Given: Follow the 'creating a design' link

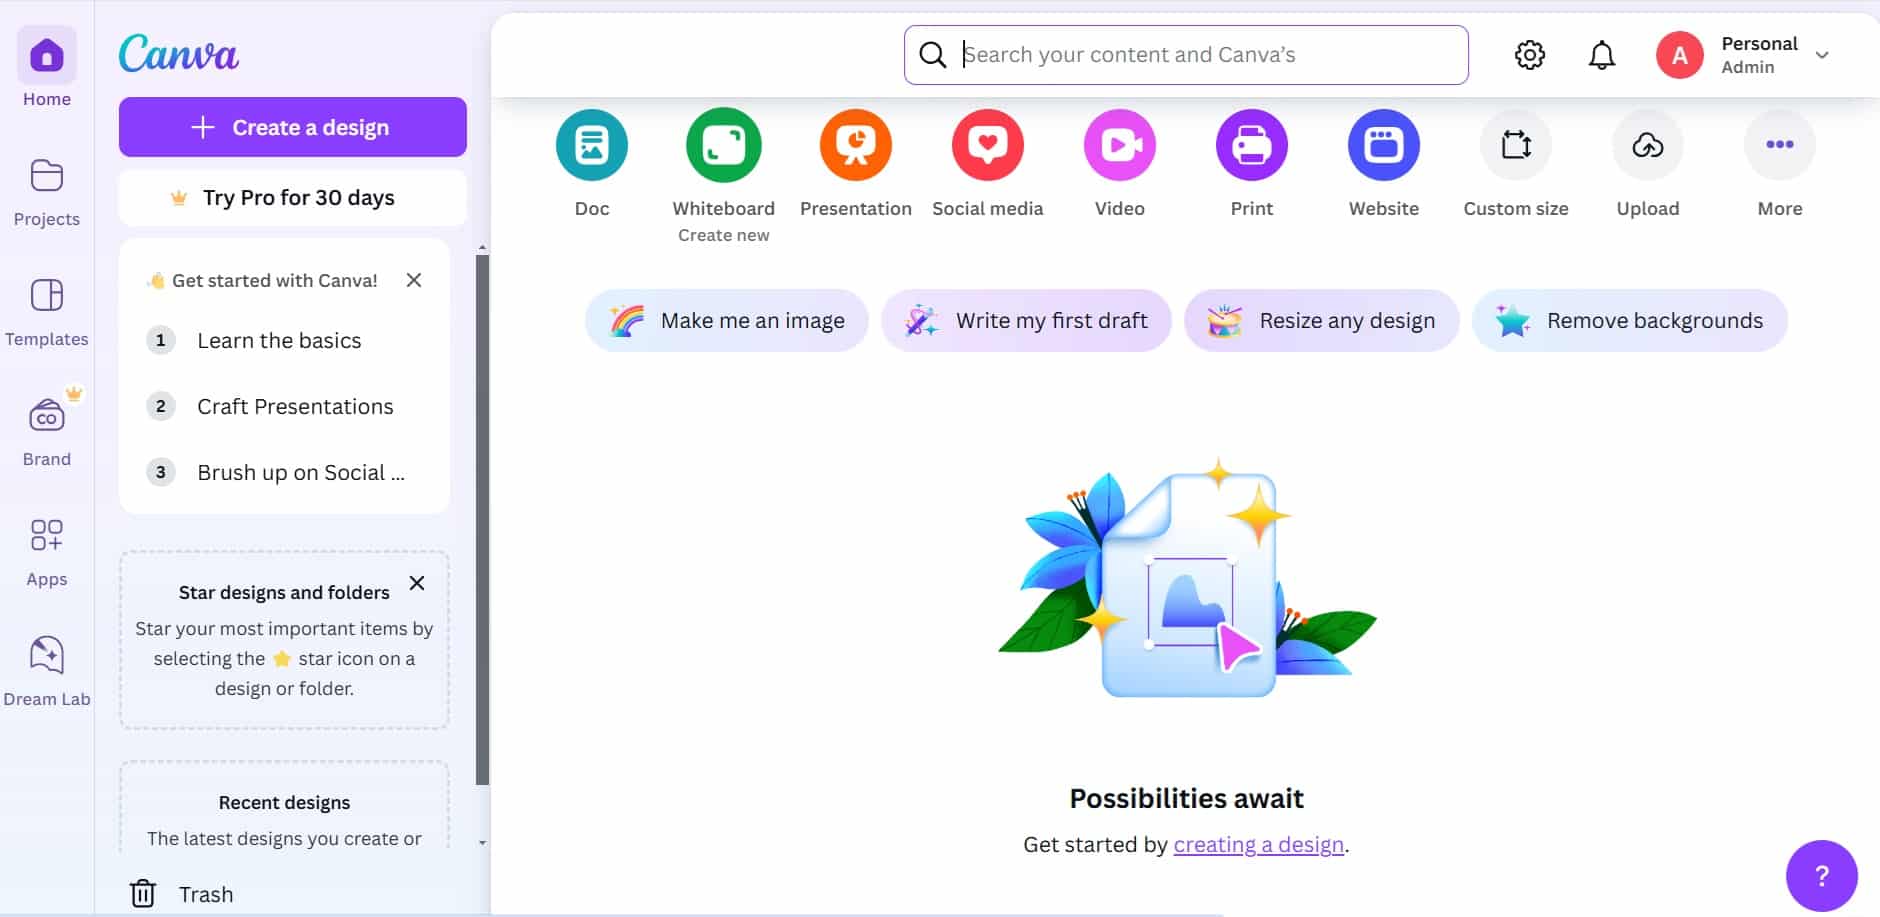Looking at the screenshot, I should click(x=1258, y=845).
